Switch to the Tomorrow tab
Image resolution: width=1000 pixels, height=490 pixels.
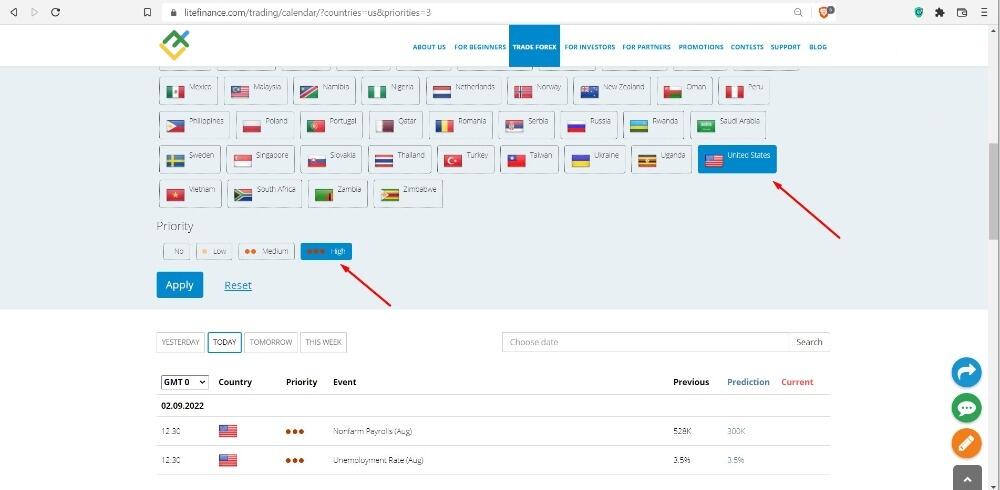point(271,342)
